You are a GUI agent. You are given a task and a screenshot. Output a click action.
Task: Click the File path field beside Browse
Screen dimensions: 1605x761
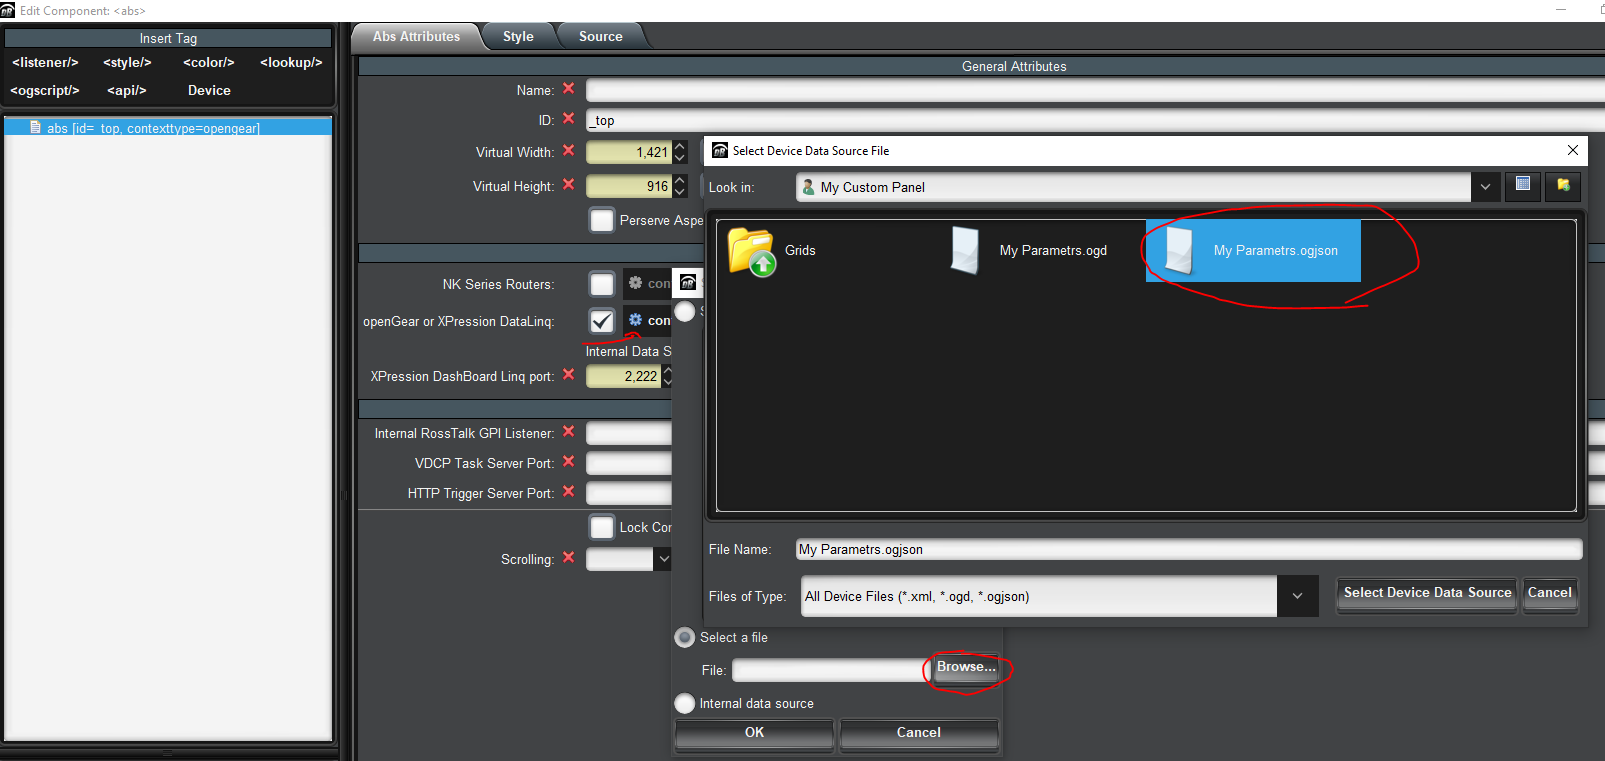(x=831, y=670)
